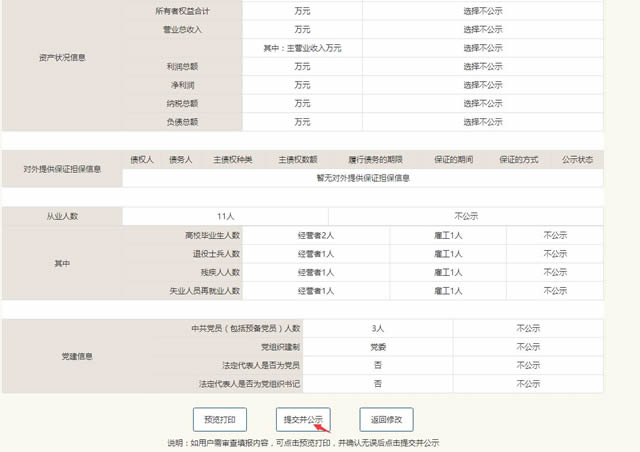Click the 暂无对外提供保证担保信息 message row
The height and width of the screenshot is (452, 640).
(x=363, y=178)
